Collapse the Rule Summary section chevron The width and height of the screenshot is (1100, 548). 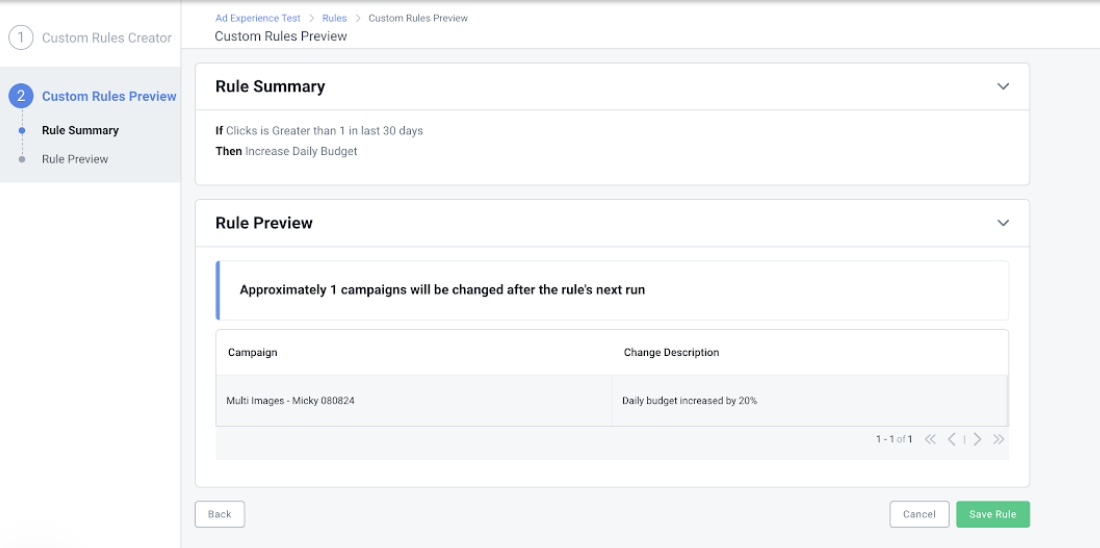click(x=1003, y=86)
